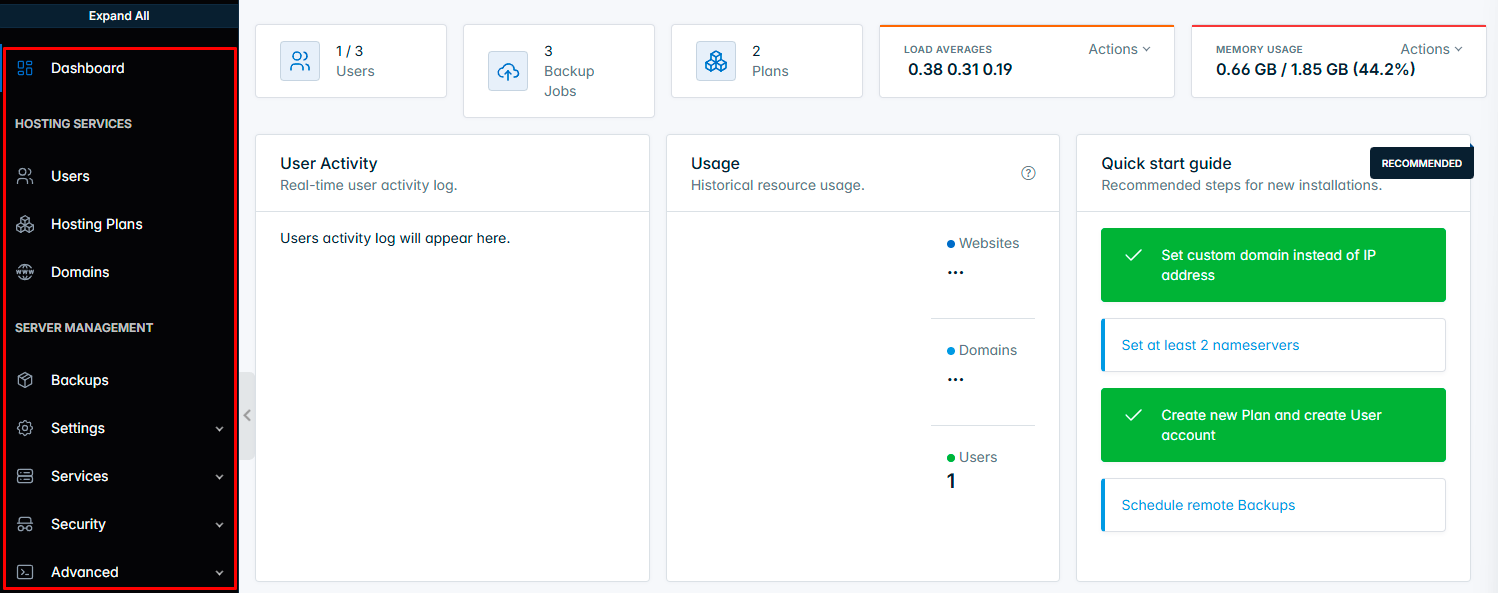This screenshot has height=593, width=1498.
Task: Click the Security icon in sidebar
Action: tap(26, 524)
